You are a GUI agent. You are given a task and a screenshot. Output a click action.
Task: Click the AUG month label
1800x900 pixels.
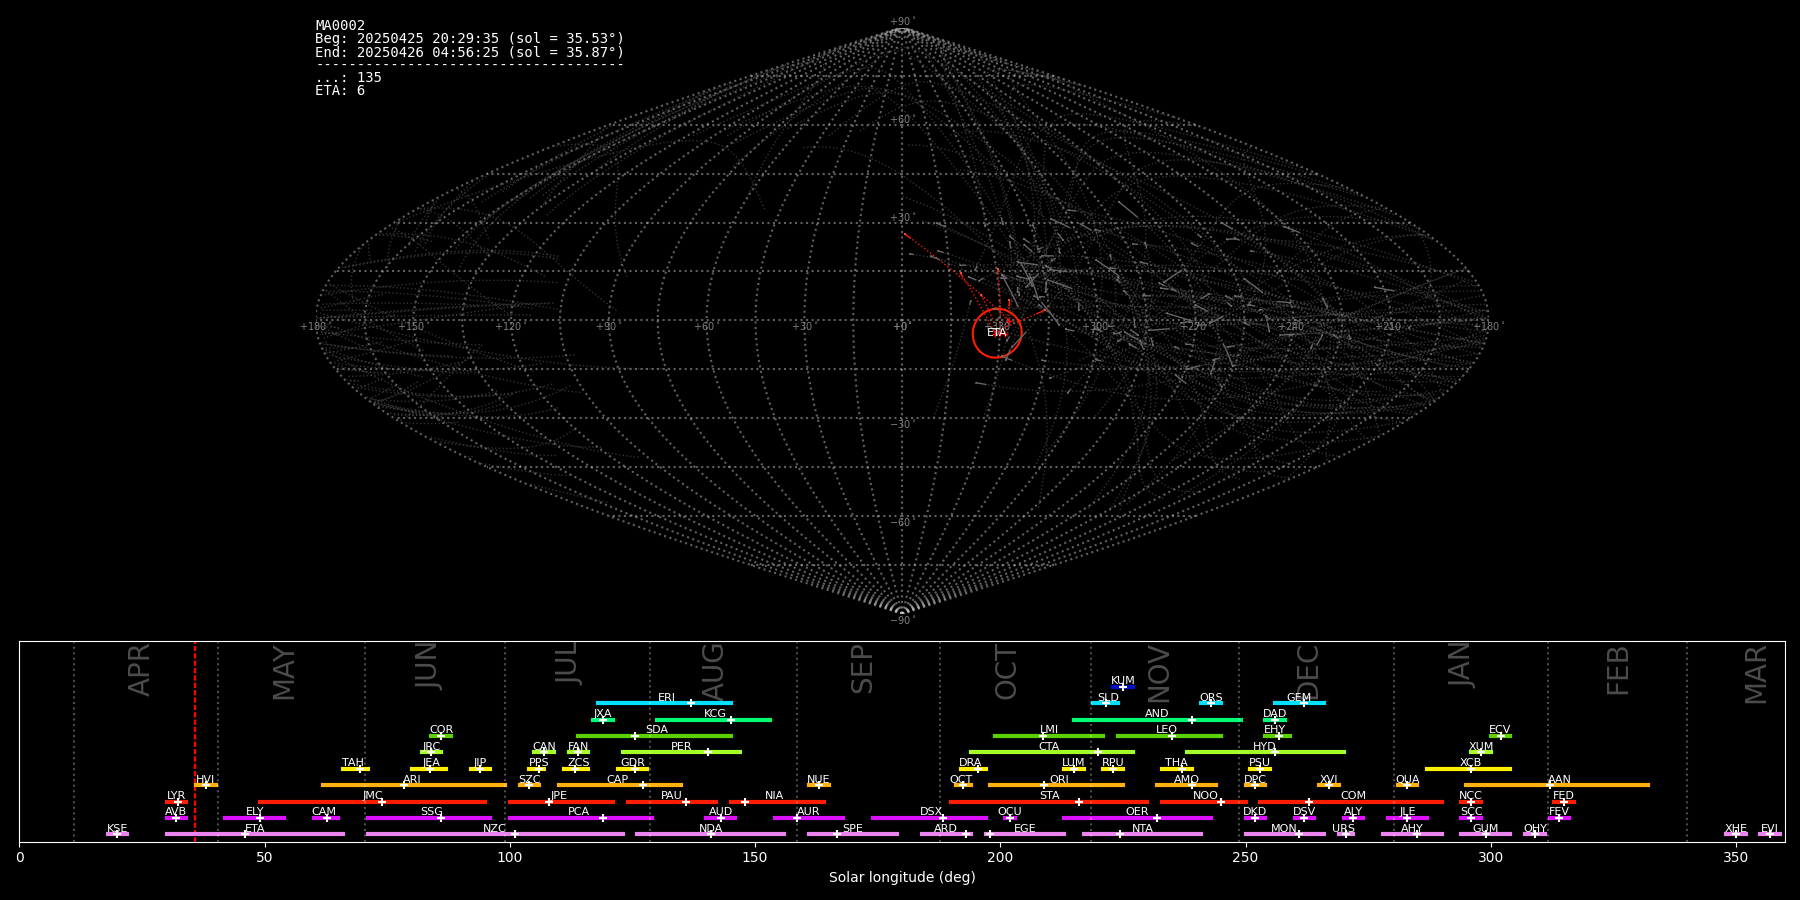pyautogui.click(x=713, y=672)
